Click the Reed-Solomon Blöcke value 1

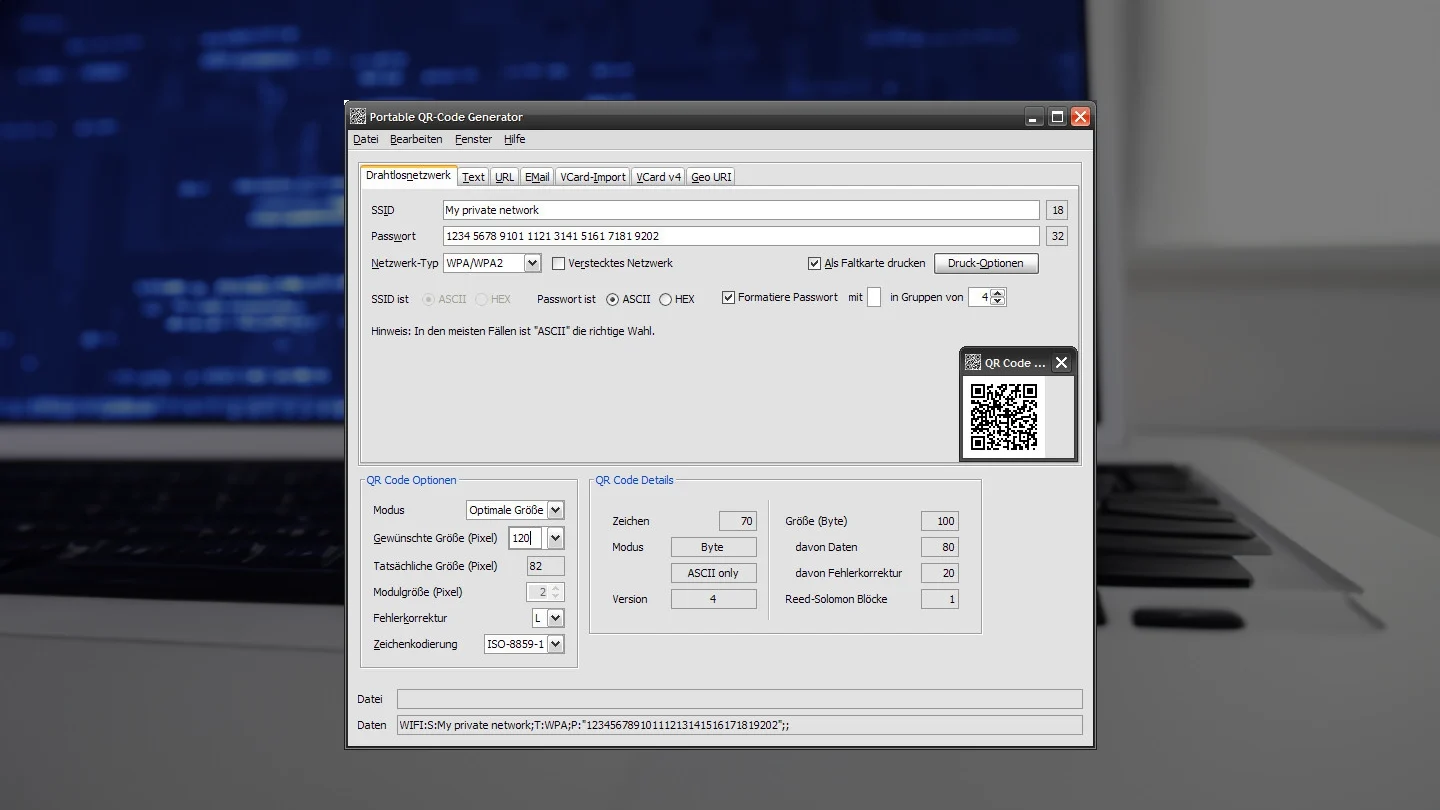tap(940, 599)
